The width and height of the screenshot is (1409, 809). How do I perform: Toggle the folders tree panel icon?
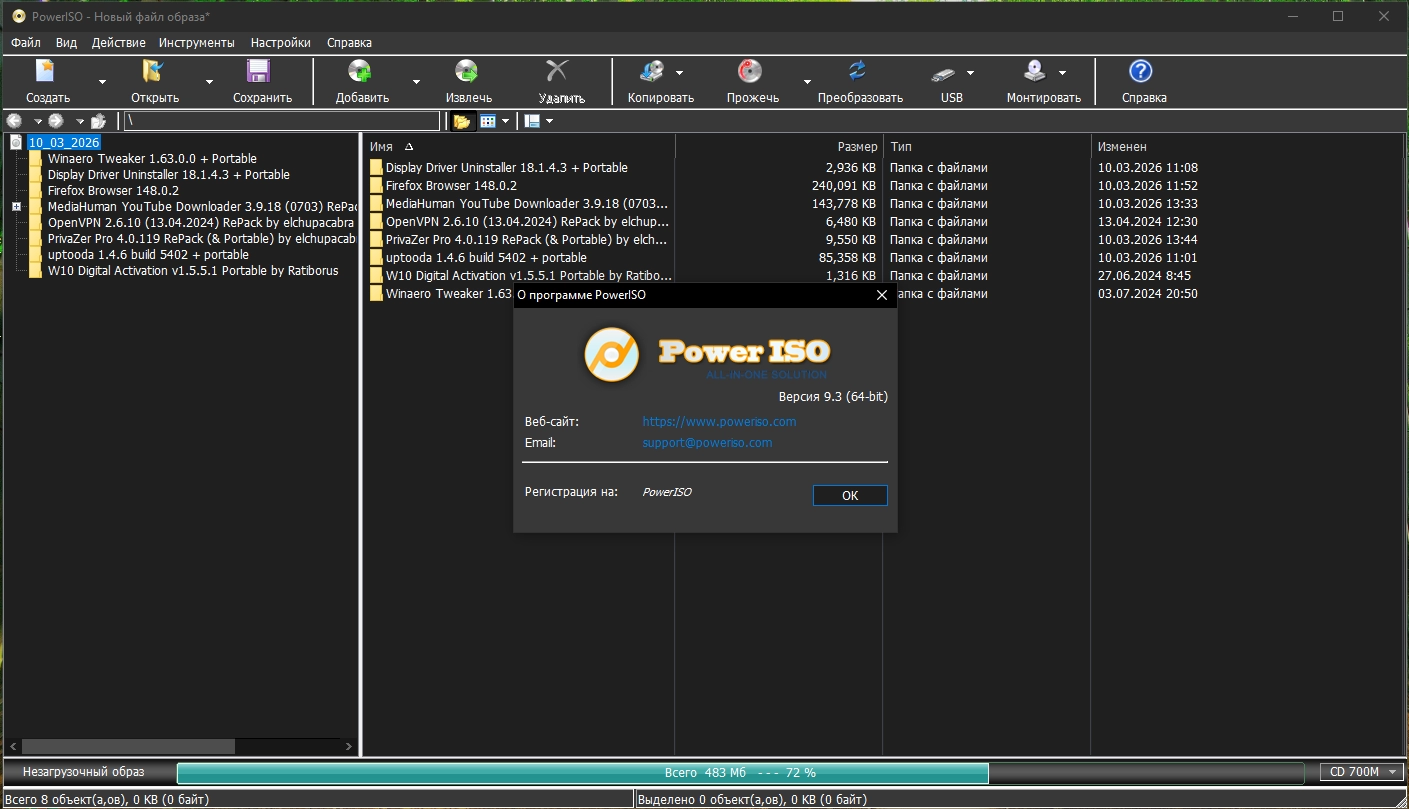(462, 121)
